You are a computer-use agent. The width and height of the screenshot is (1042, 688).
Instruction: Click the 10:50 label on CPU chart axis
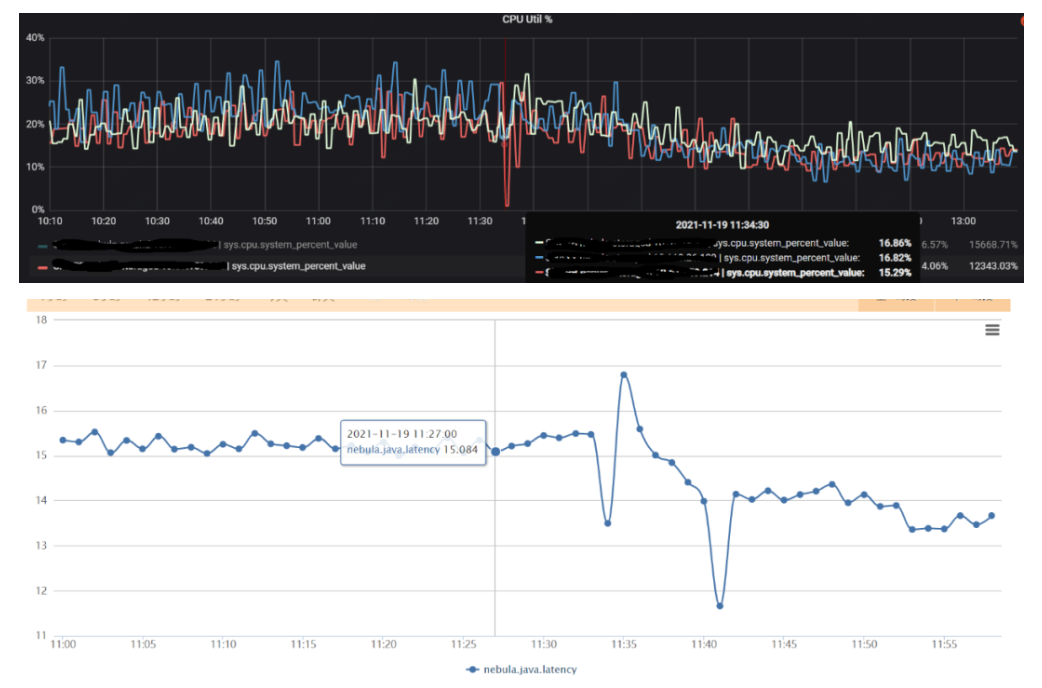click(264, 221)
